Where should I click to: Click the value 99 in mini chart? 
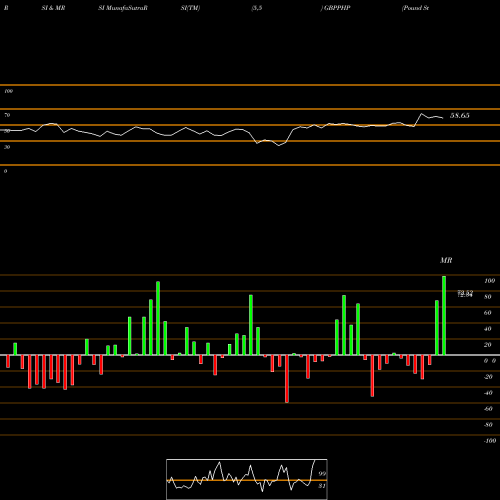click(x=322, y=474)
